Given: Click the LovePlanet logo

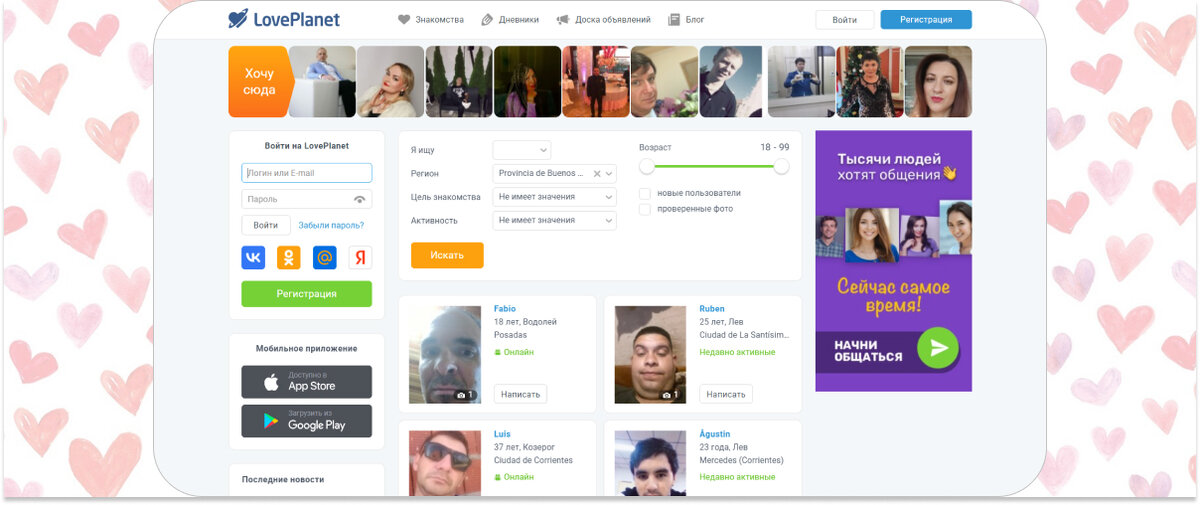Looking at the screenshot, I should [x=284, y=19].
